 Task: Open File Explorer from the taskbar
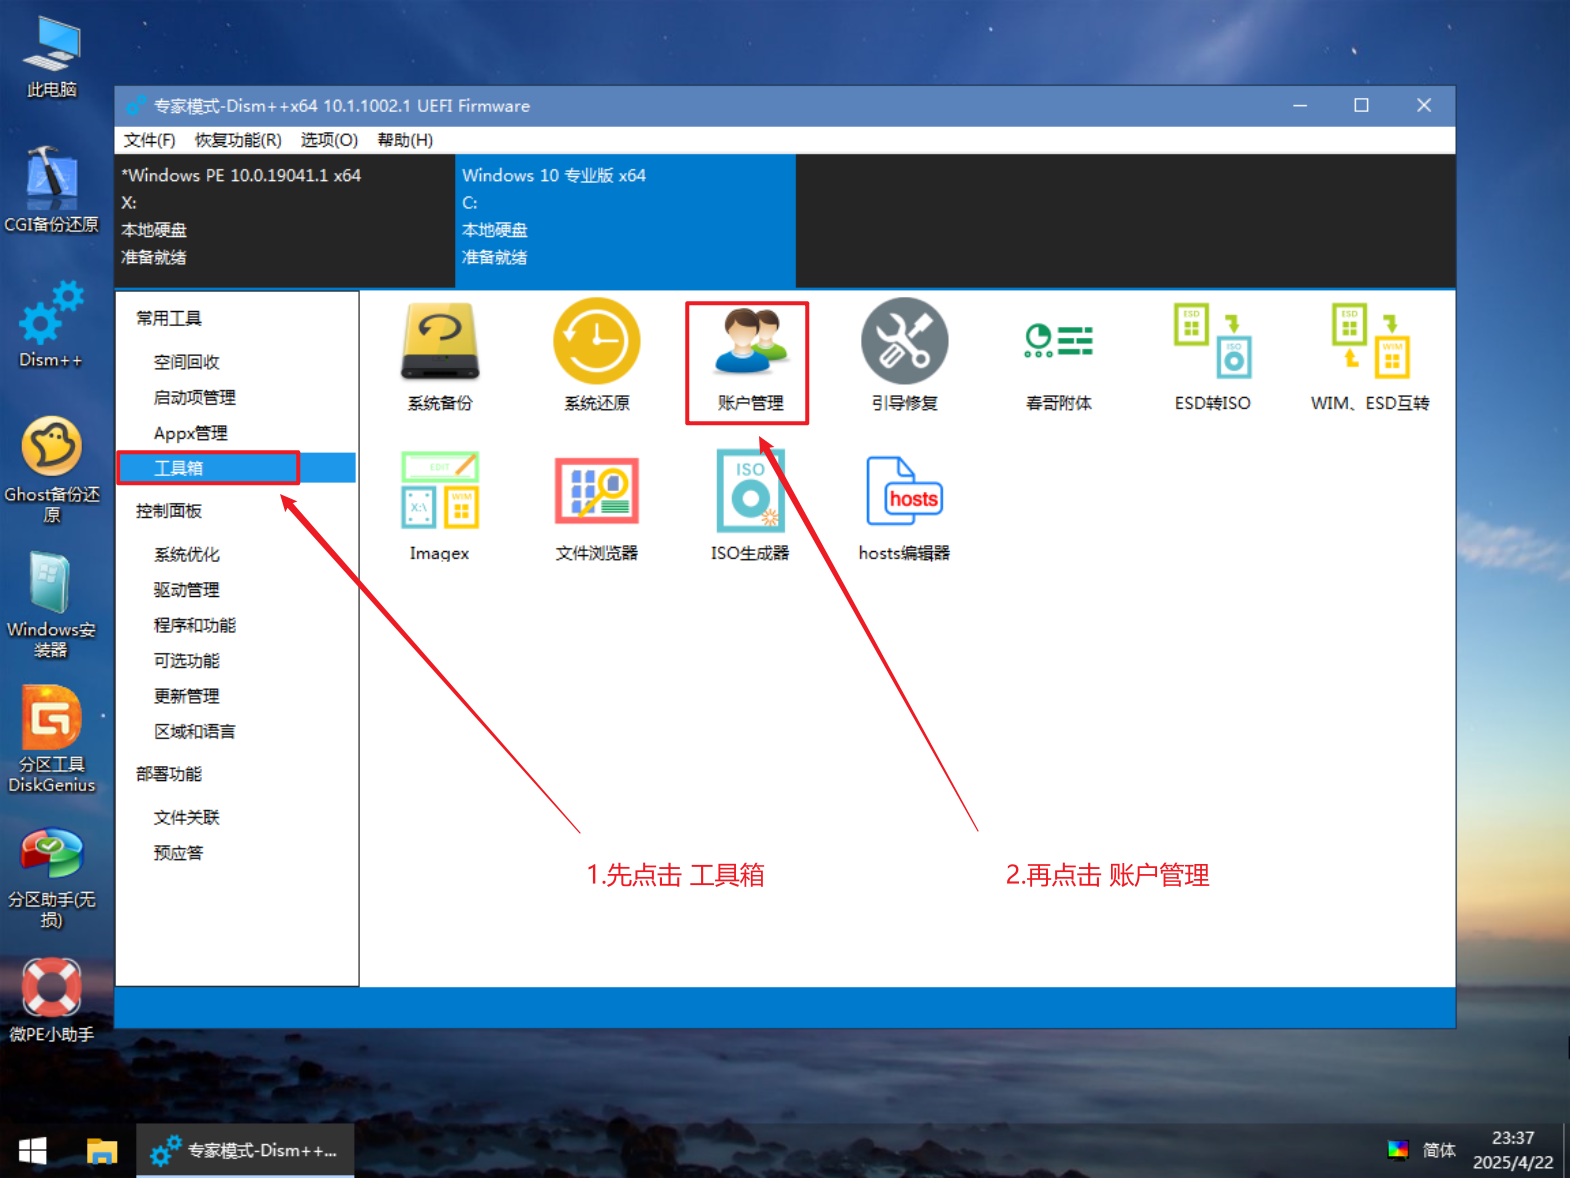(101, 1151)
